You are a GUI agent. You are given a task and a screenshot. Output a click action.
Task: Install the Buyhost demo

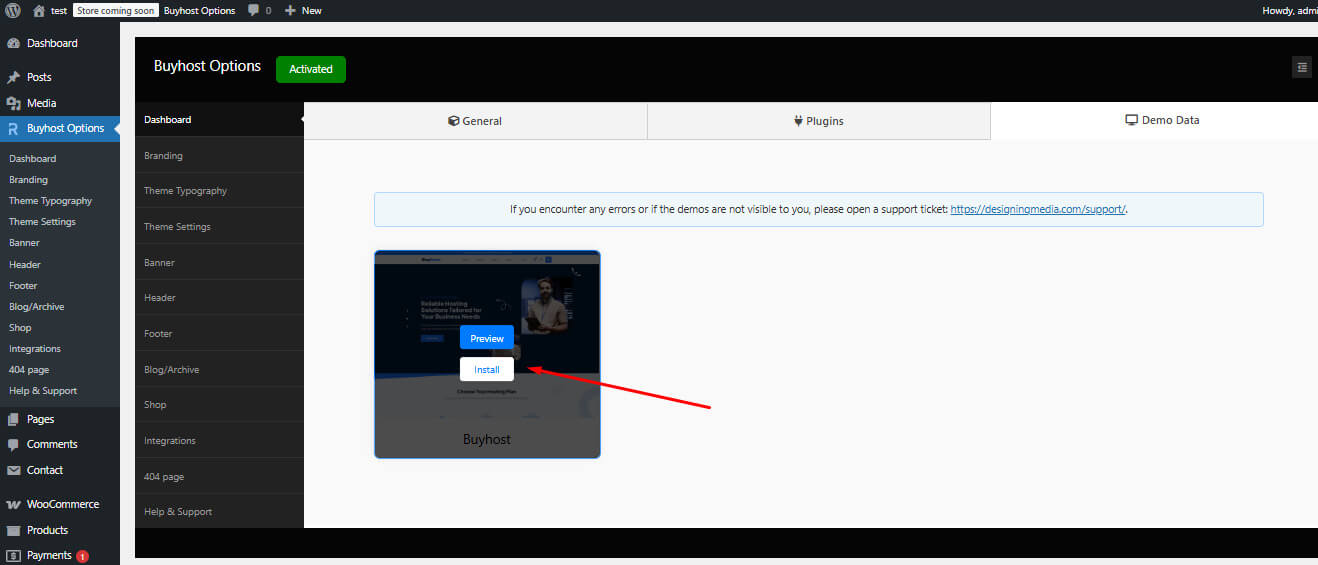pyautogui.click(x=487, y=369)
